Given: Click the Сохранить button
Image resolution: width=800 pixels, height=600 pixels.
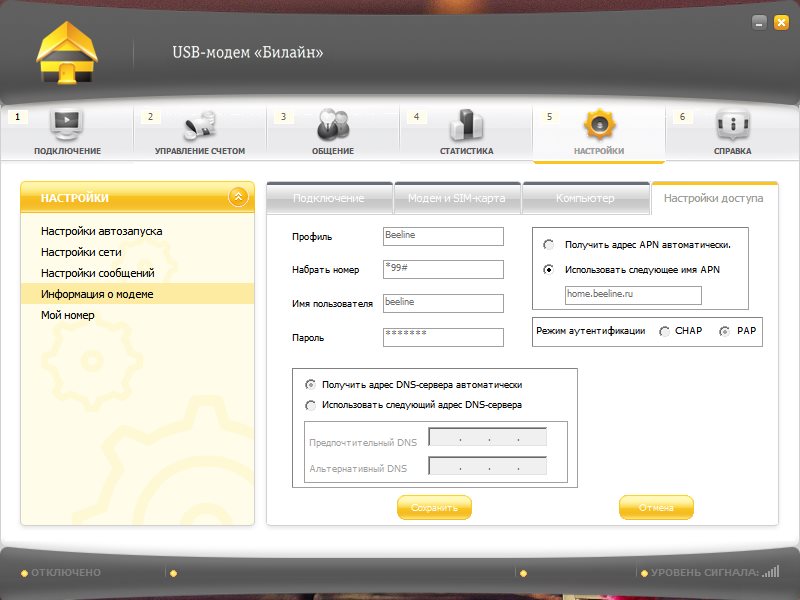Looking at the screenshot, I should pyautogui.click(x=434, y=508).
